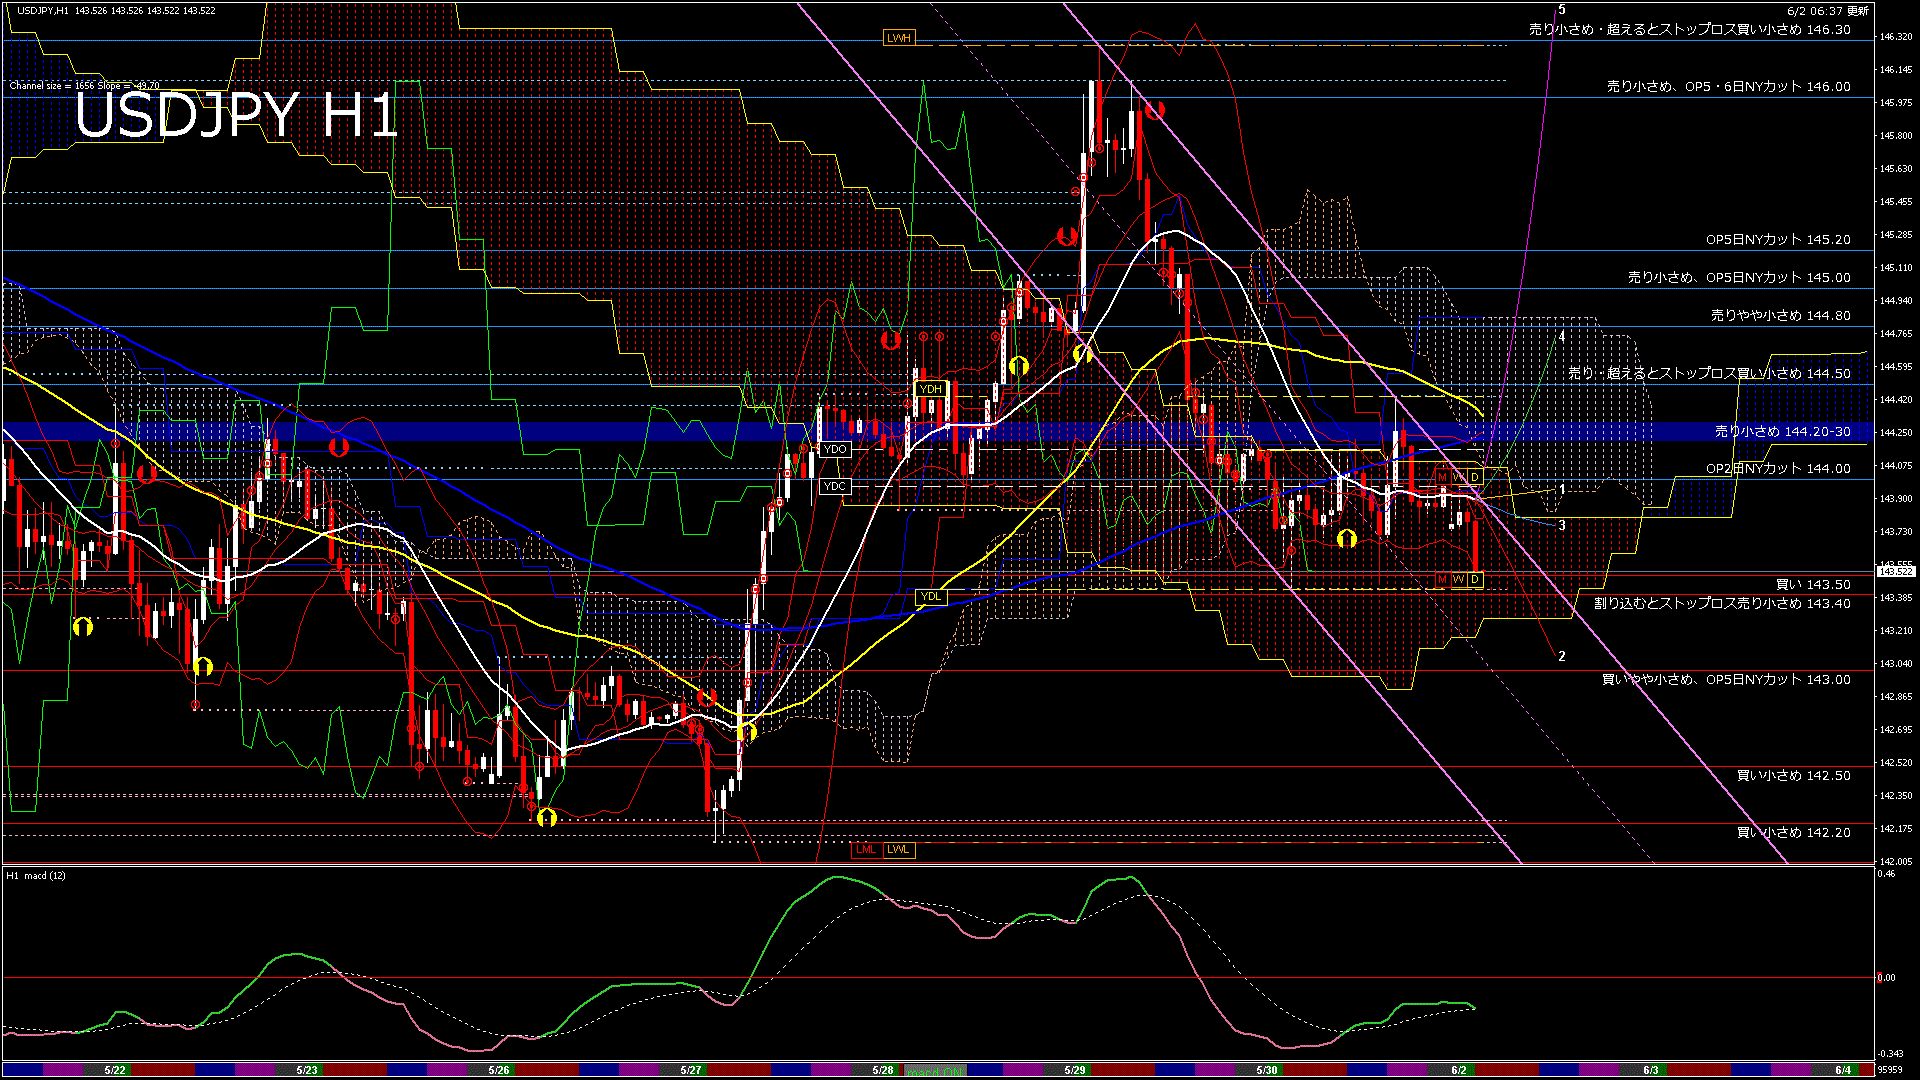
Task: Click the 142.005 value on the price axis
Action: pyautogui.click(x=1896, y=861)
